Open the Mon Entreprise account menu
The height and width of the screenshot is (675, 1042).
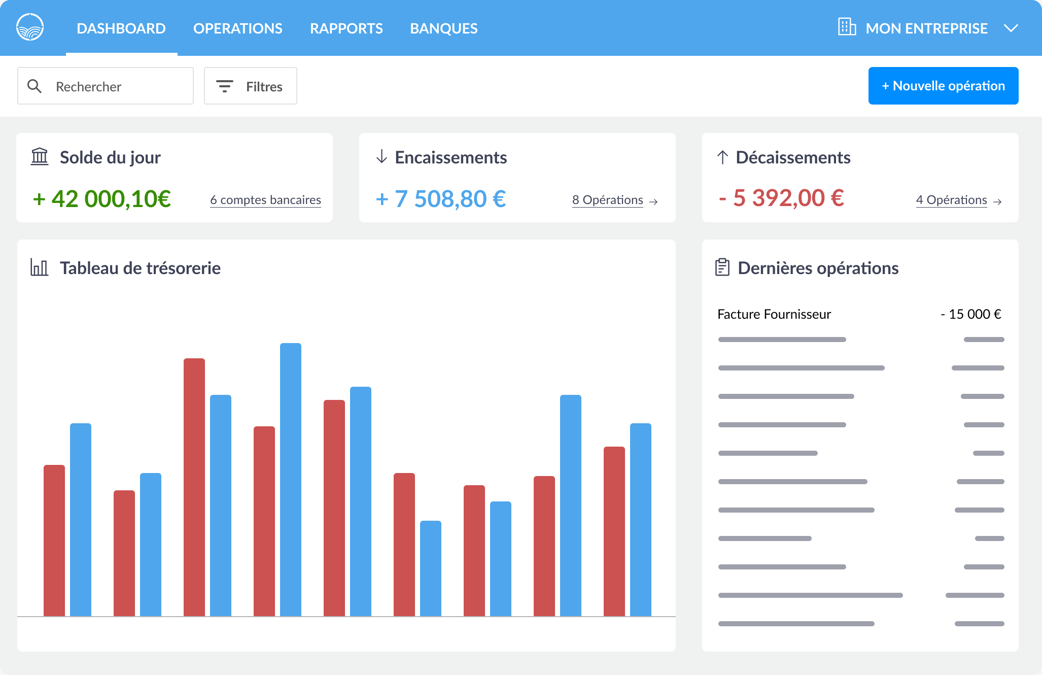coord(928,28)
